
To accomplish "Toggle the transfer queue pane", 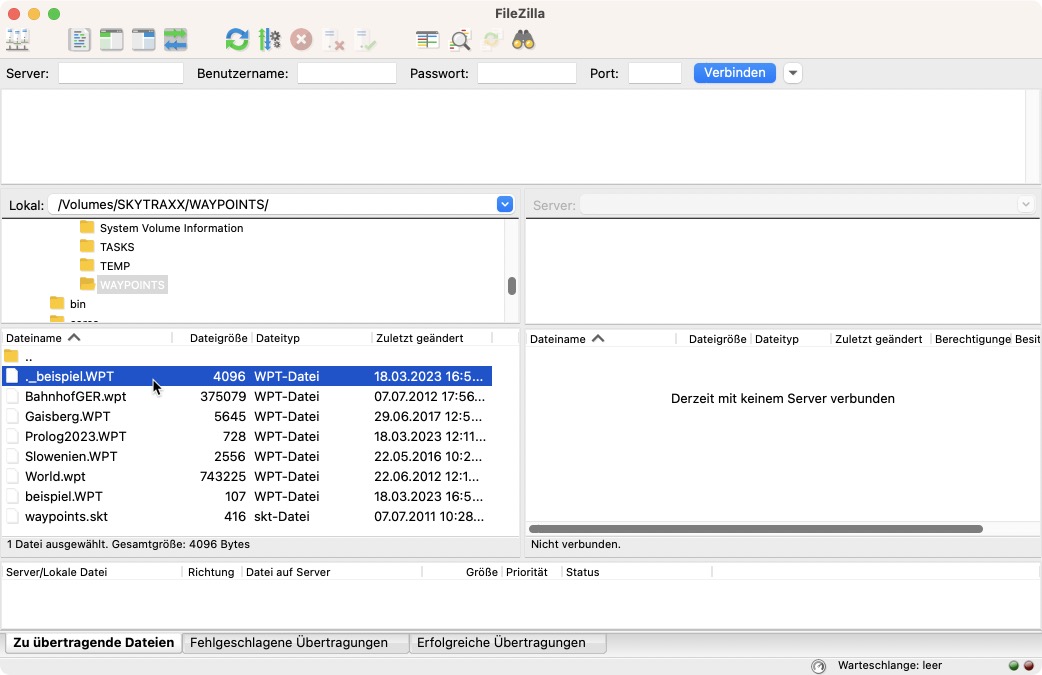I will [x=175, y=39].
